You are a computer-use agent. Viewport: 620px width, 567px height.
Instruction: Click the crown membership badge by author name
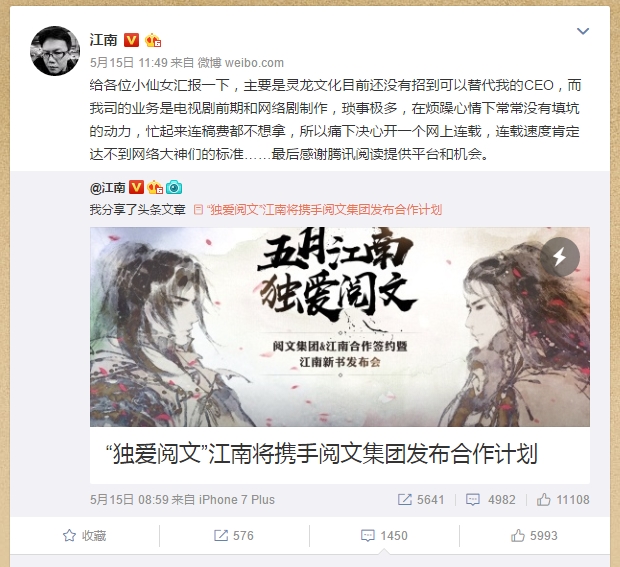(153, 40)
